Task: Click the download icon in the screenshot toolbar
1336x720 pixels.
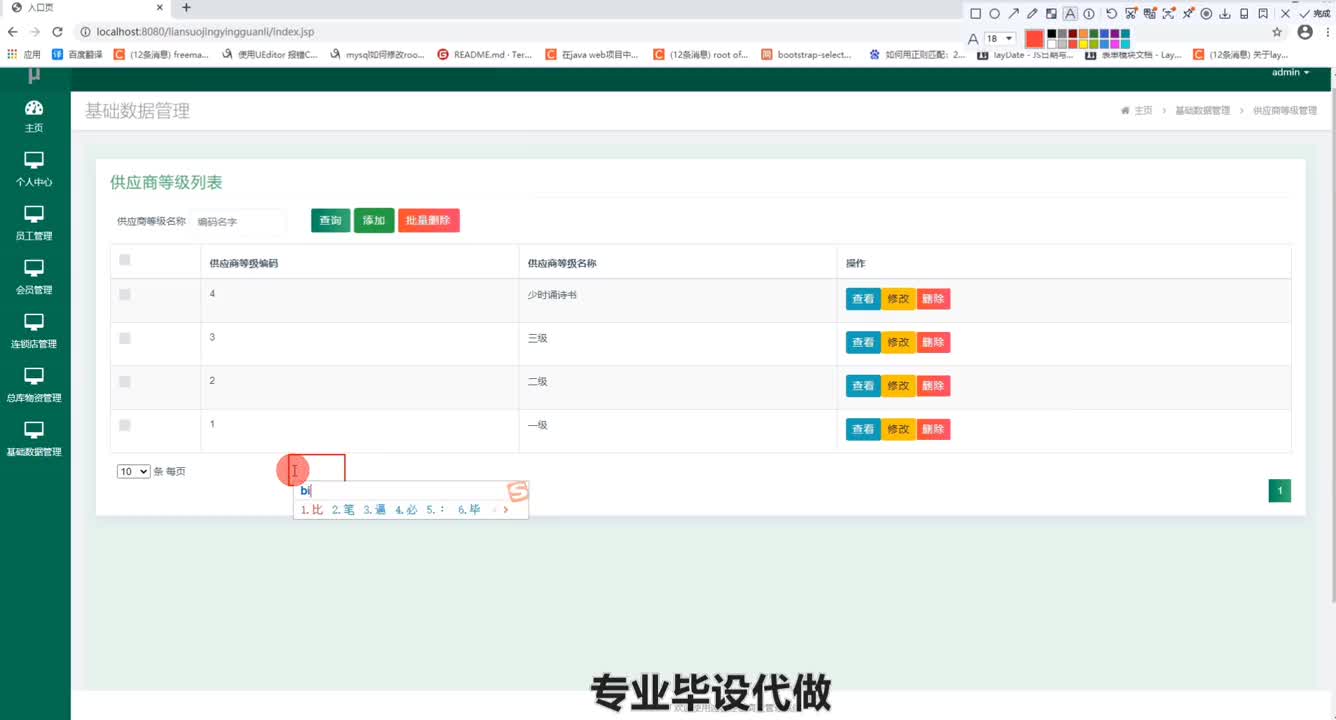Action: (1224, 13)
